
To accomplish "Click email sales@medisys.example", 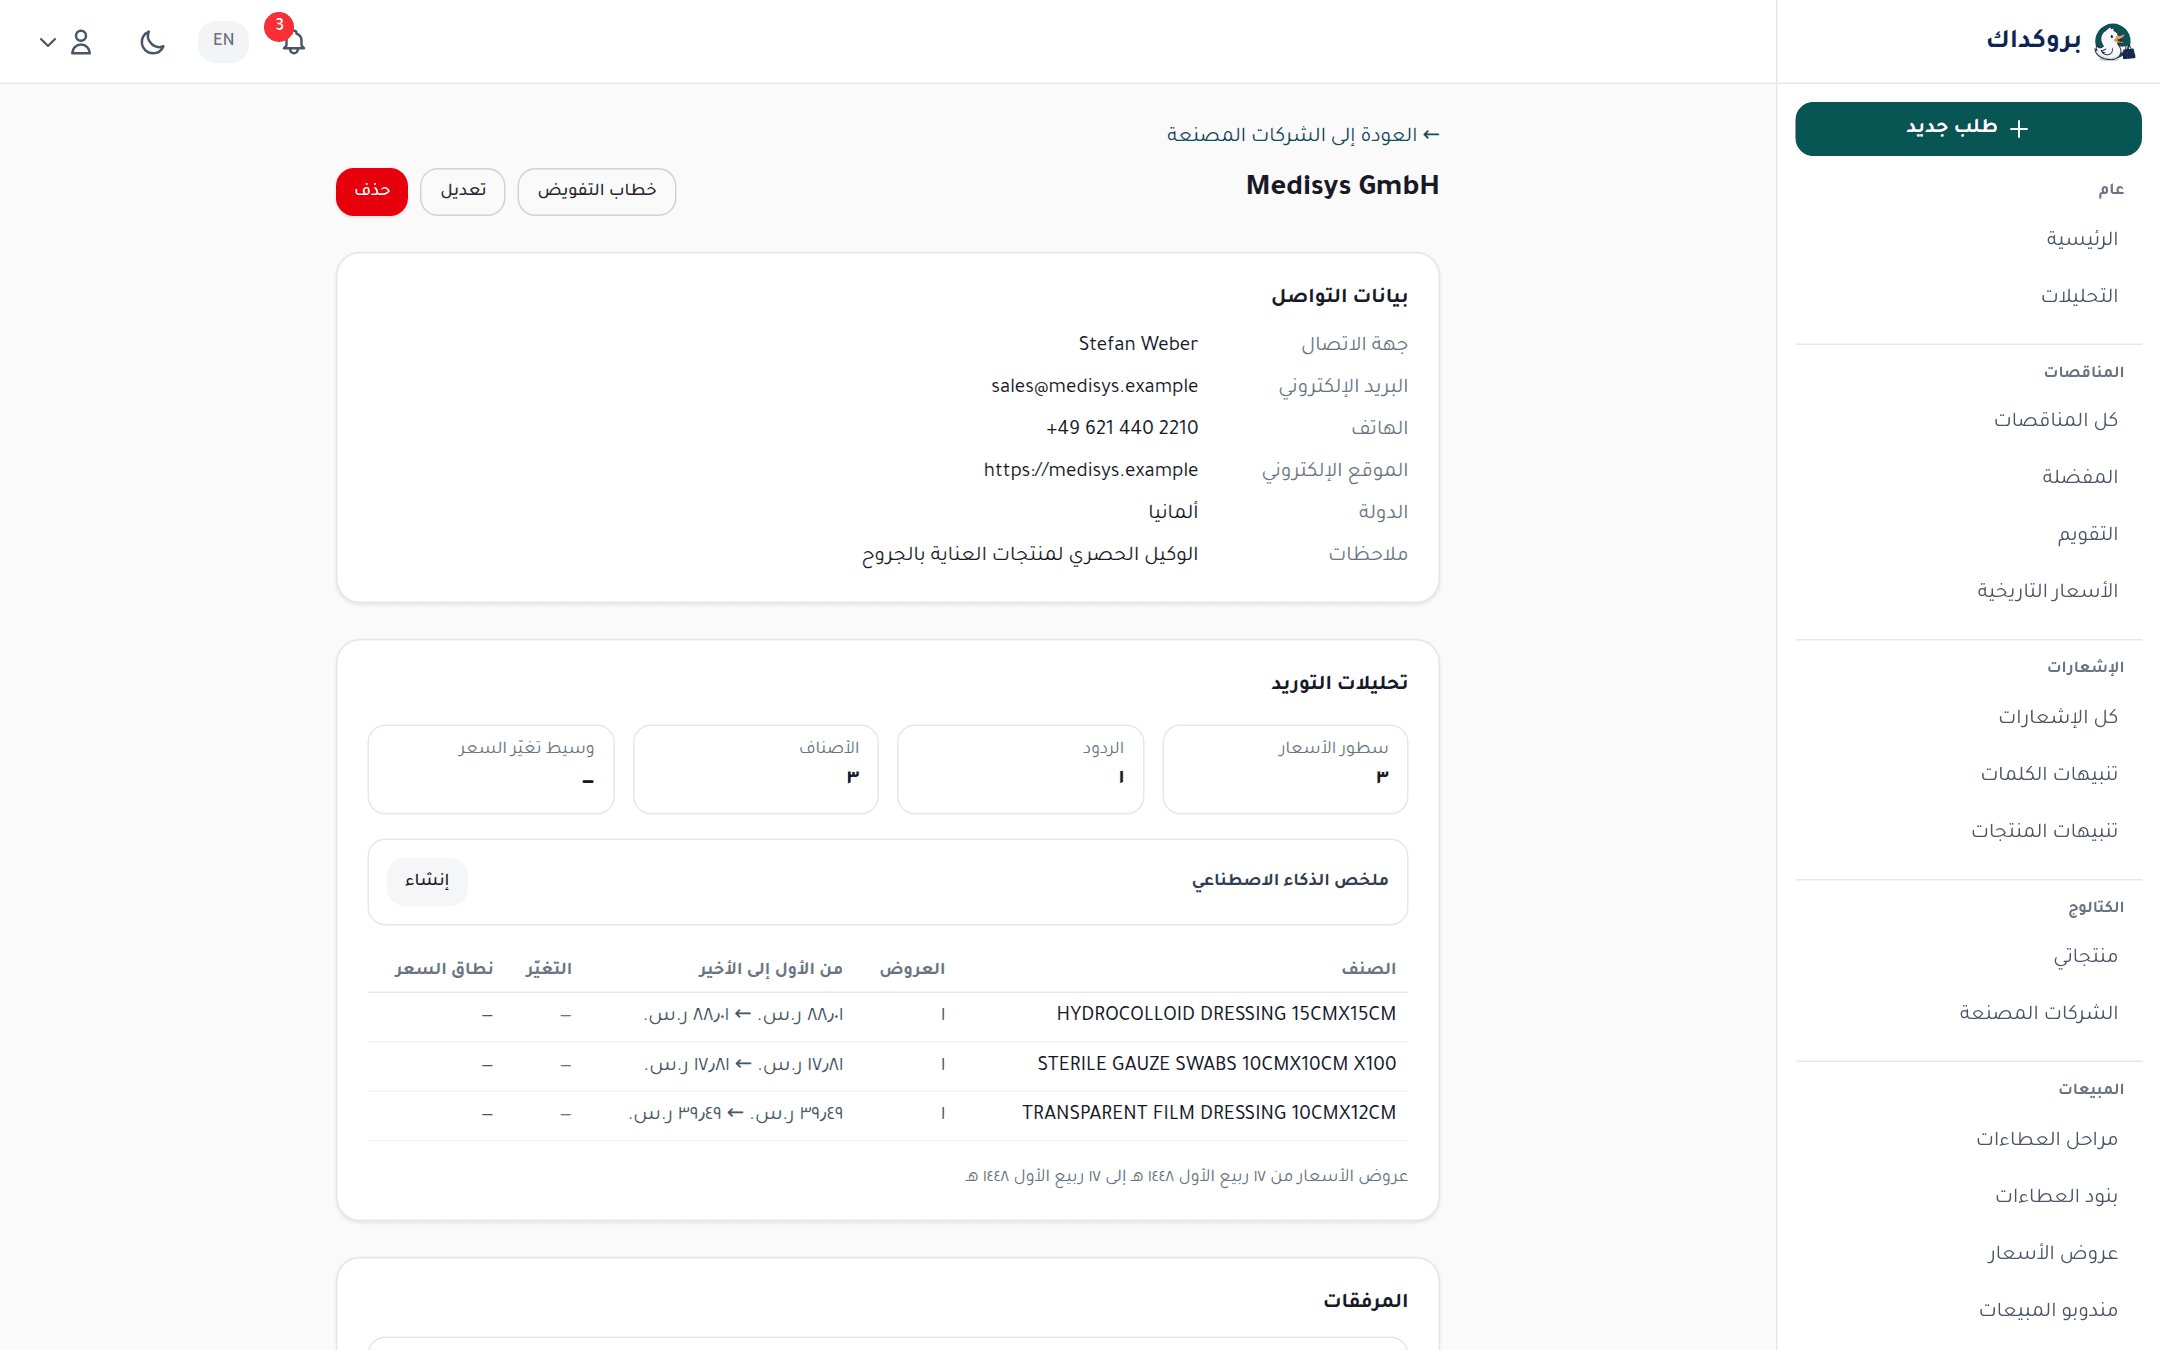I will [x=1094, y=386].
